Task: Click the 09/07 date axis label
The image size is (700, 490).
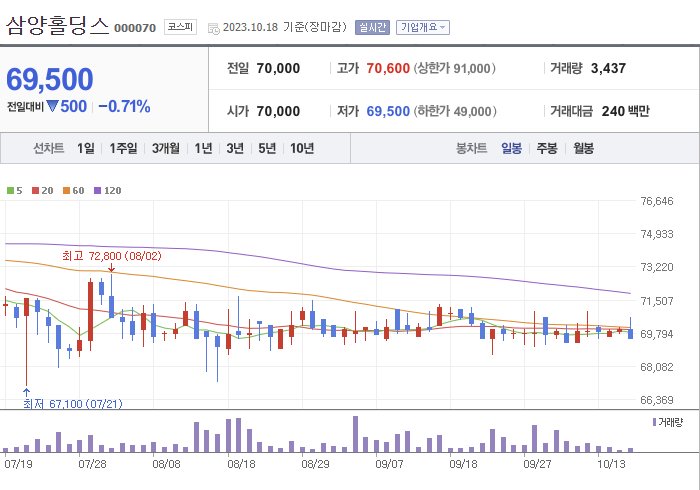Action: (389, 464)
